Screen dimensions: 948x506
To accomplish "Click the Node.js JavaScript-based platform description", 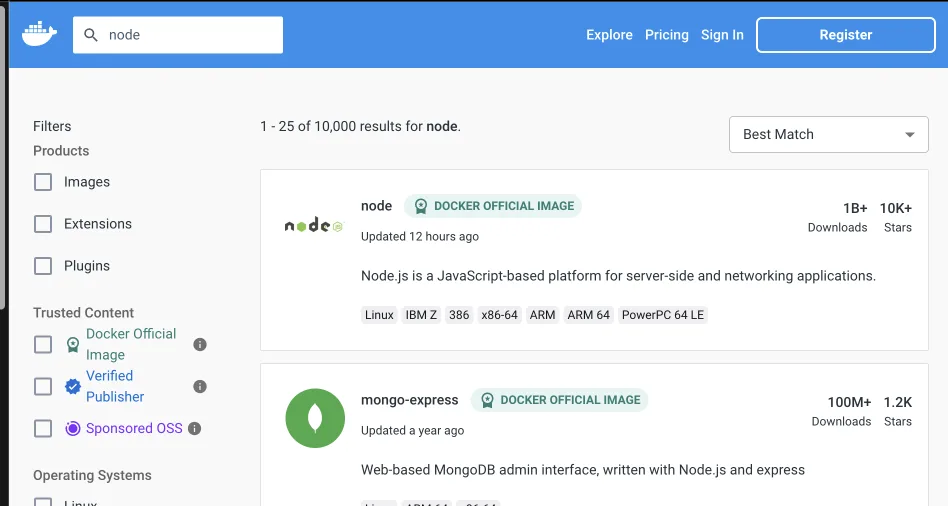I will (x=618, y=276).
